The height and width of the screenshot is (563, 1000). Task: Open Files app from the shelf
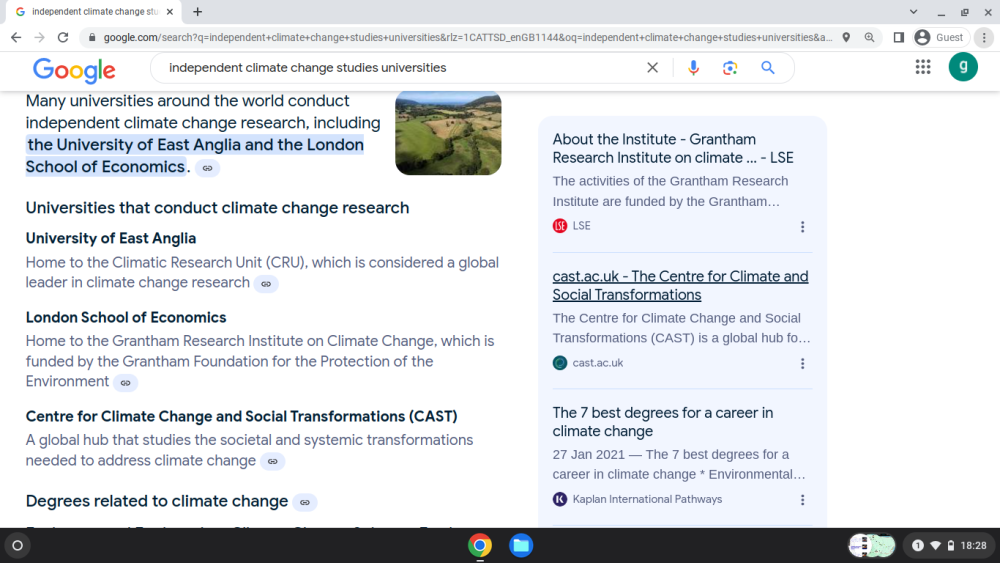coord(521,546)
